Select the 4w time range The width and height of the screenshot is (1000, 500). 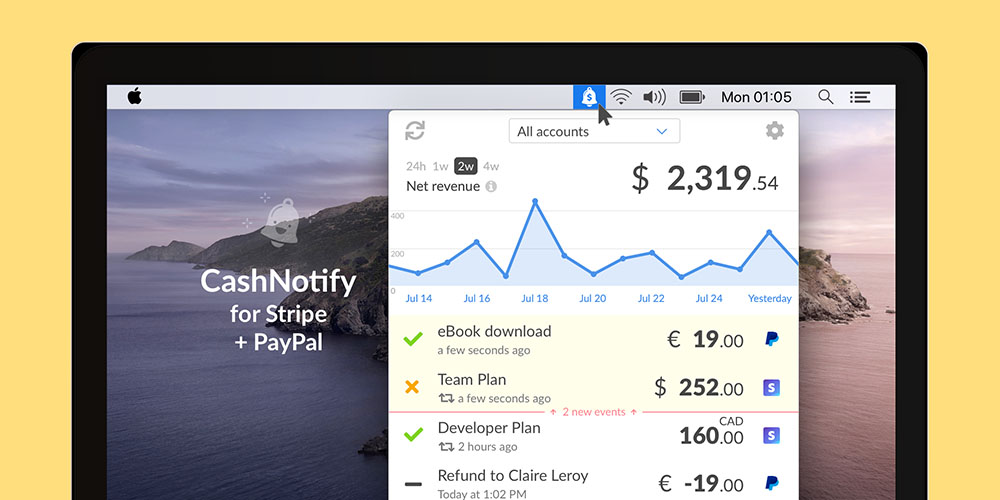coord(490,166)
